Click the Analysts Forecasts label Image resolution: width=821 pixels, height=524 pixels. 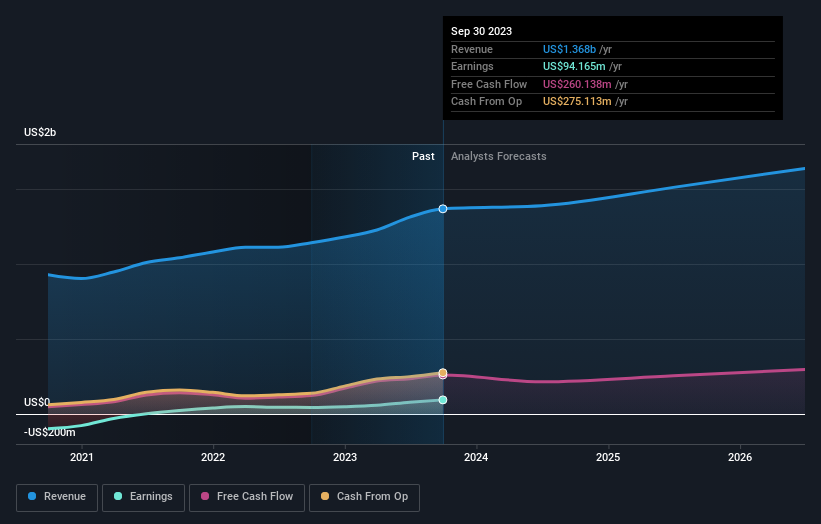coord(498,157)
